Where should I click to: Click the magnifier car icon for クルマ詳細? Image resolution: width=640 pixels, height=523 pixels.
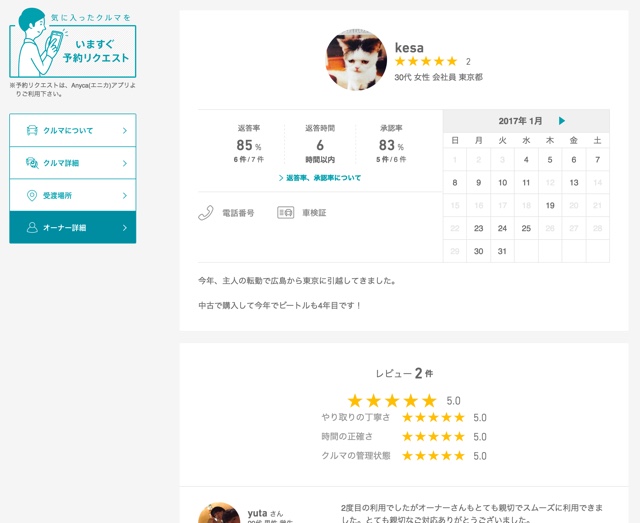pos(32,163)
